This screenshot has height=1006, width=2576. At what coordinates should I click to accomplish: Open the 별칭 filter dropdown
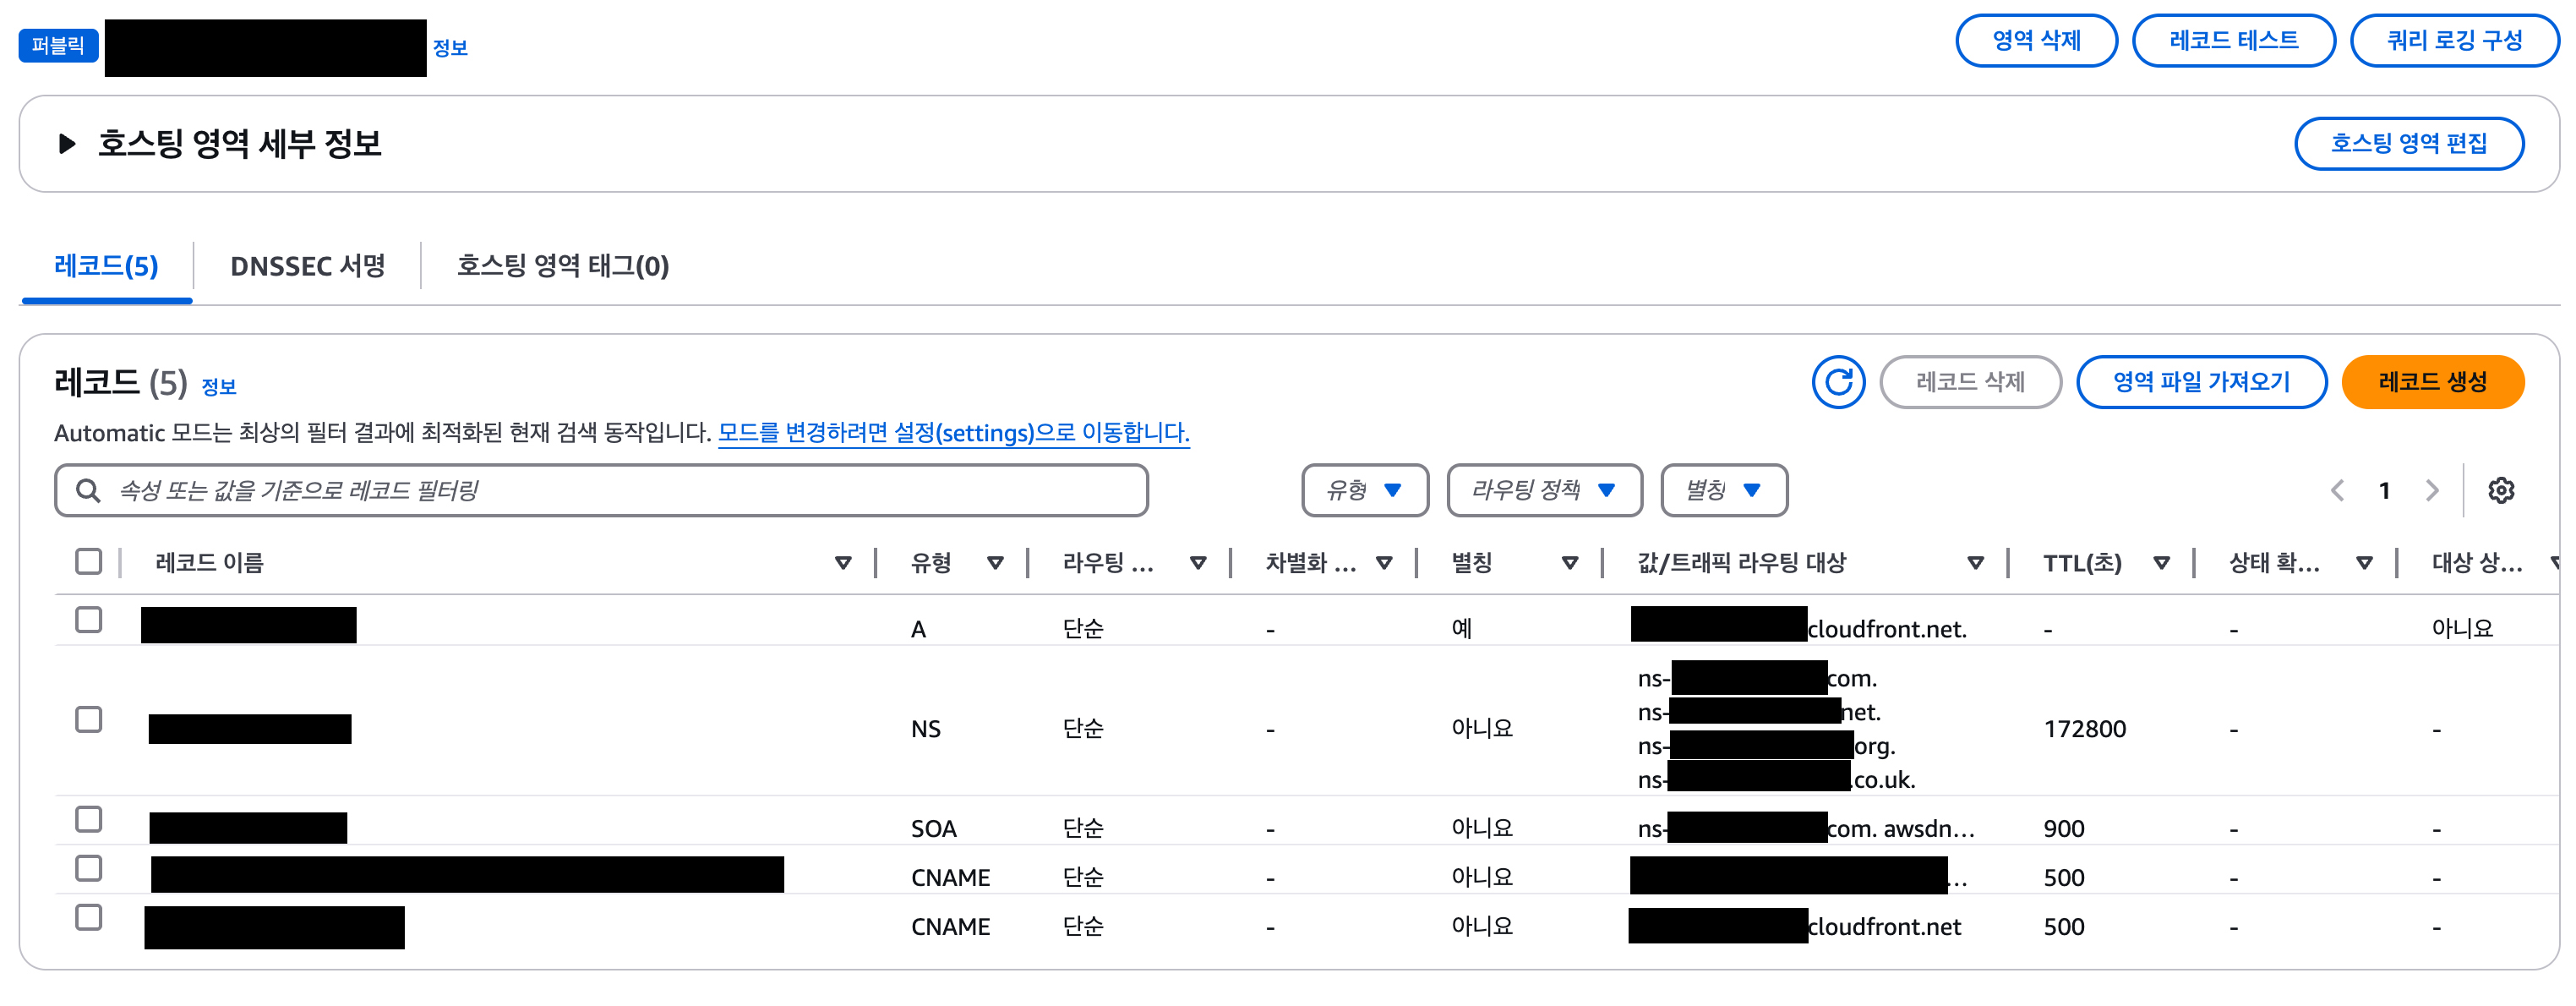1723,490
